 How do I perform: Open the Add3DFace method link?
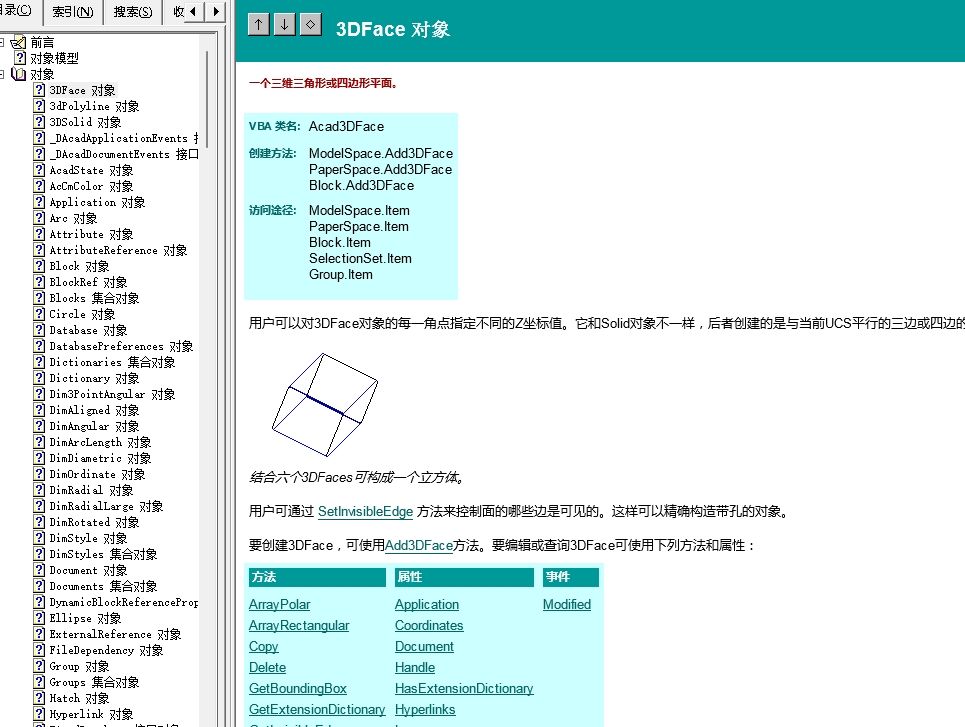pos(418,545)
